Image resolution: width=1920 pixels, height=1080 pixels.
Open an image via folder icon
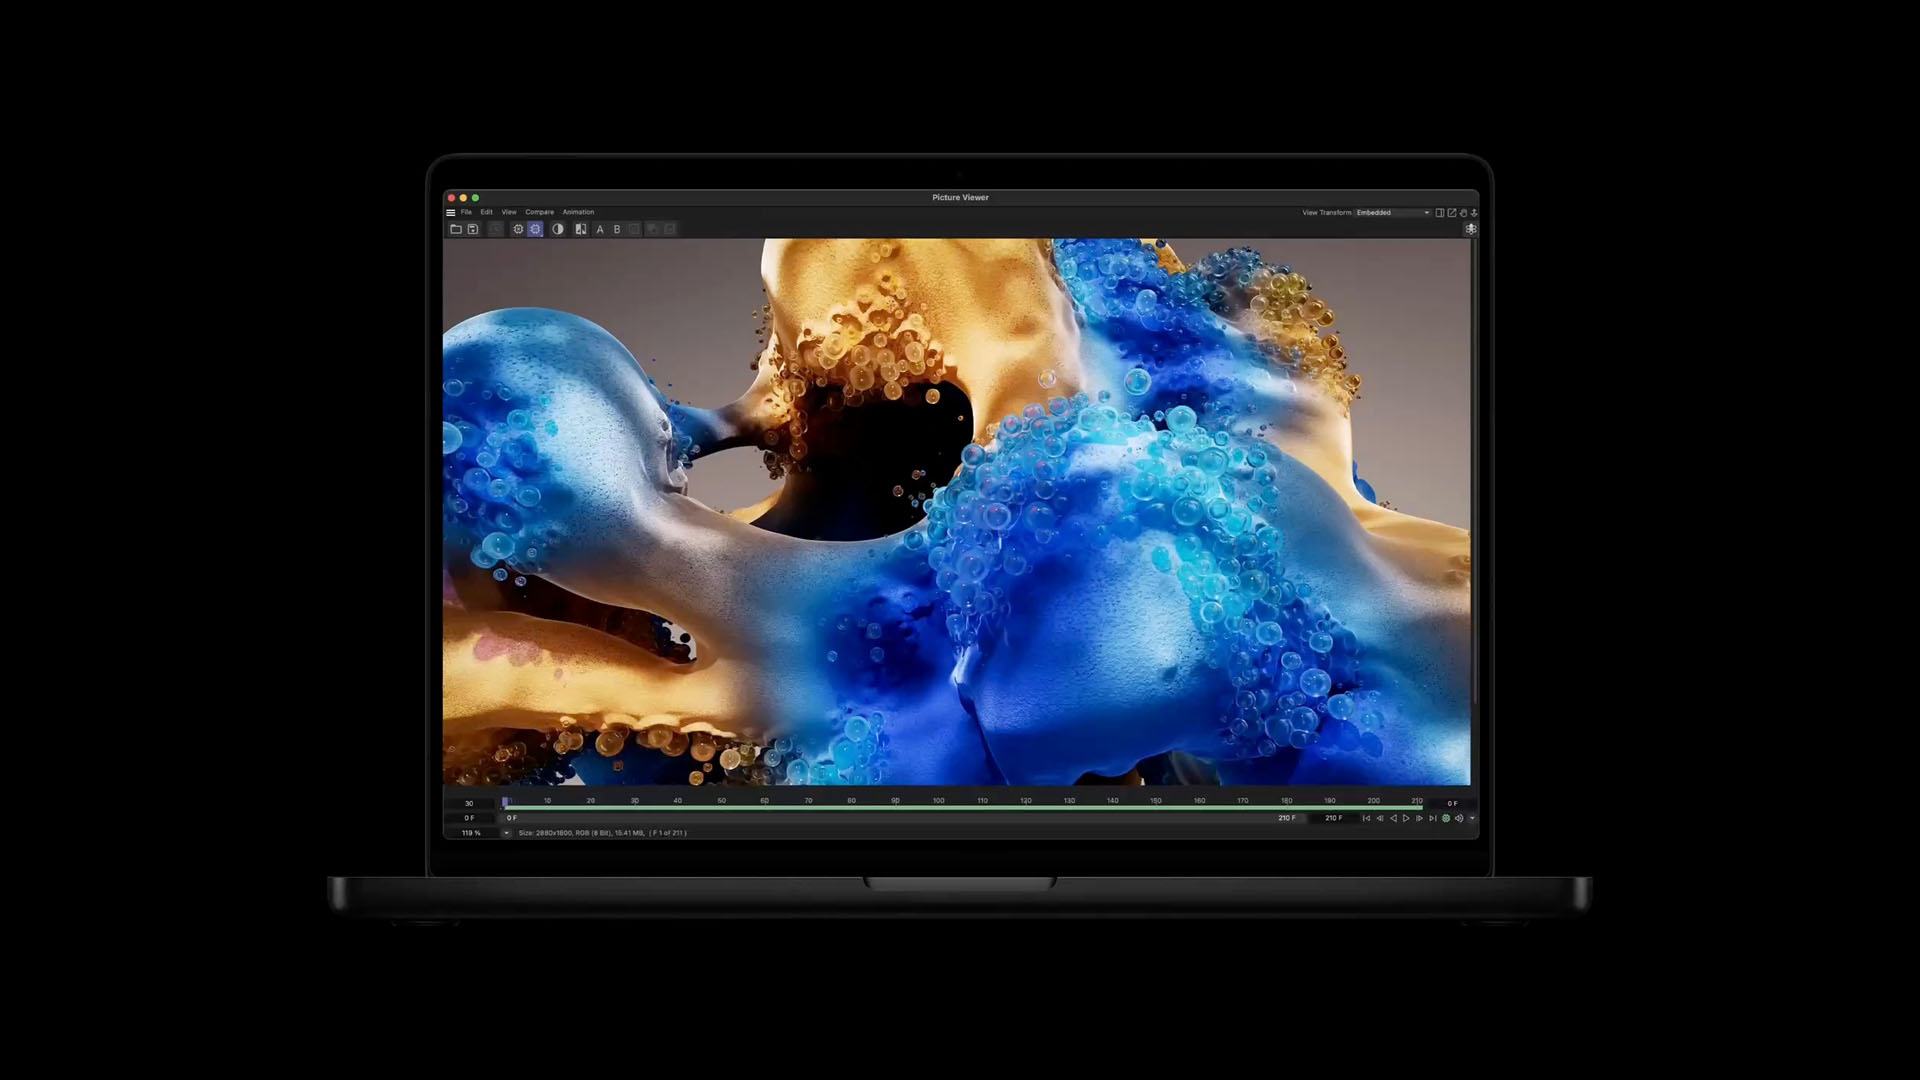[x=456, y=229]
